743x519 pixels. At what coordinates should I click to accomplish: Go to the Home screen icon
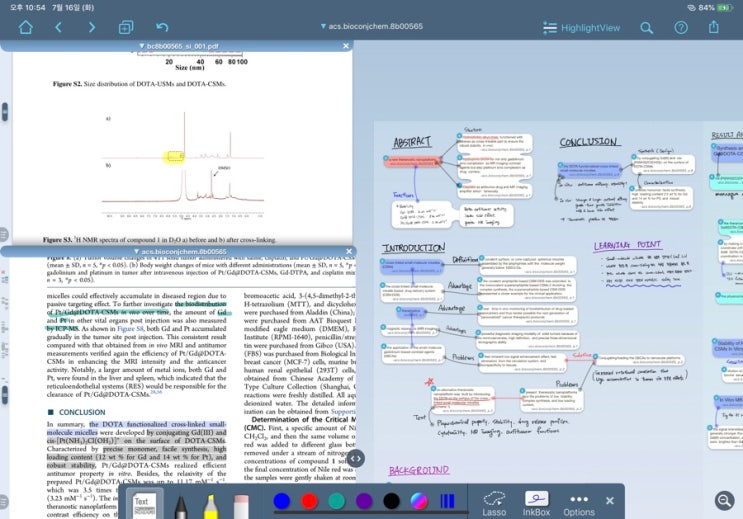tap(26, 27)
